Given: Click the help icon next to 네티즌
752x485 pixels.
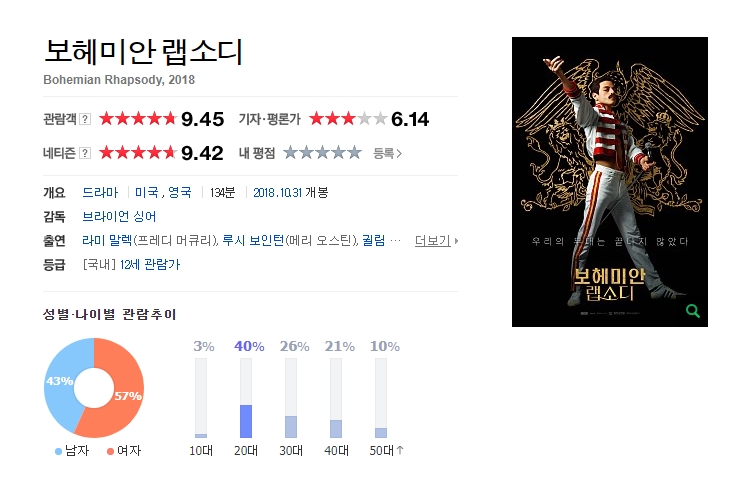Looking at the screenshot, I should coord(85,153).
